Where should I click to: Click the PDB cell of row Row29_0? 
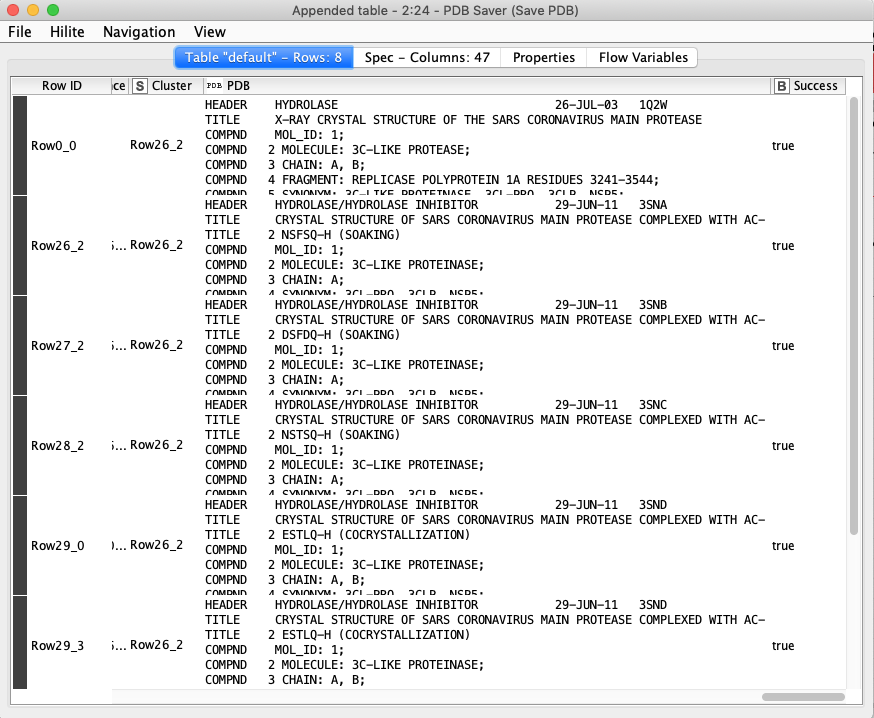coord(485,546)
